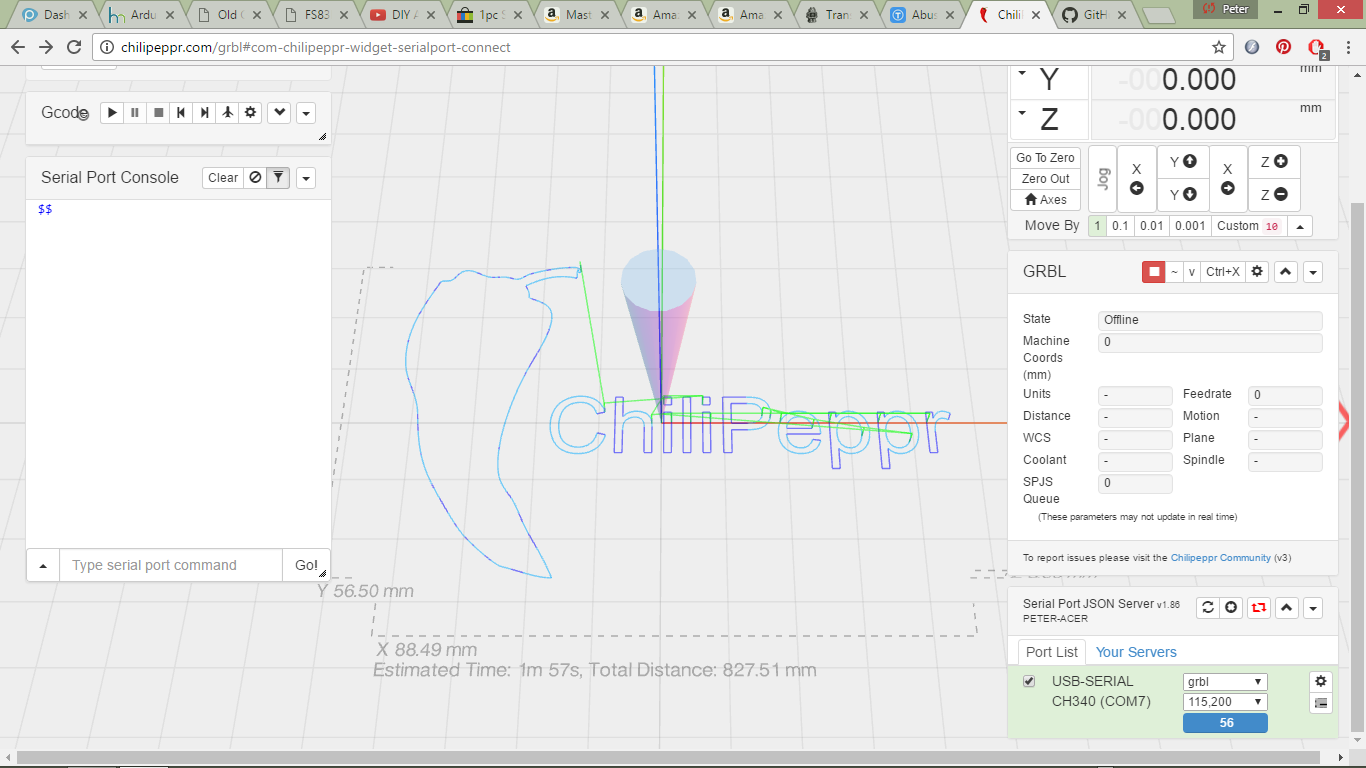This screenshot has height=768, width=1366.
Task: Jog the Z axis minus
Action: [1273, 195]
